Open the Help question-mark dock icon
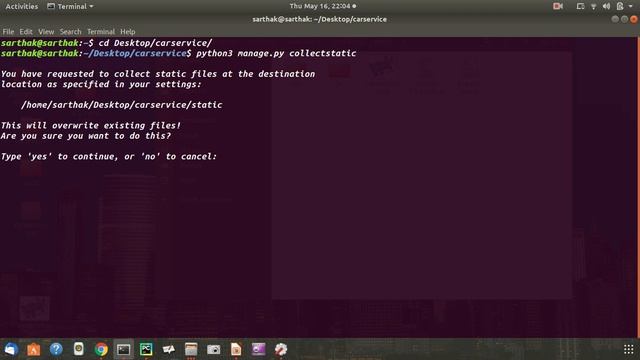The image size is (640, 360). (x=56, y=349)
